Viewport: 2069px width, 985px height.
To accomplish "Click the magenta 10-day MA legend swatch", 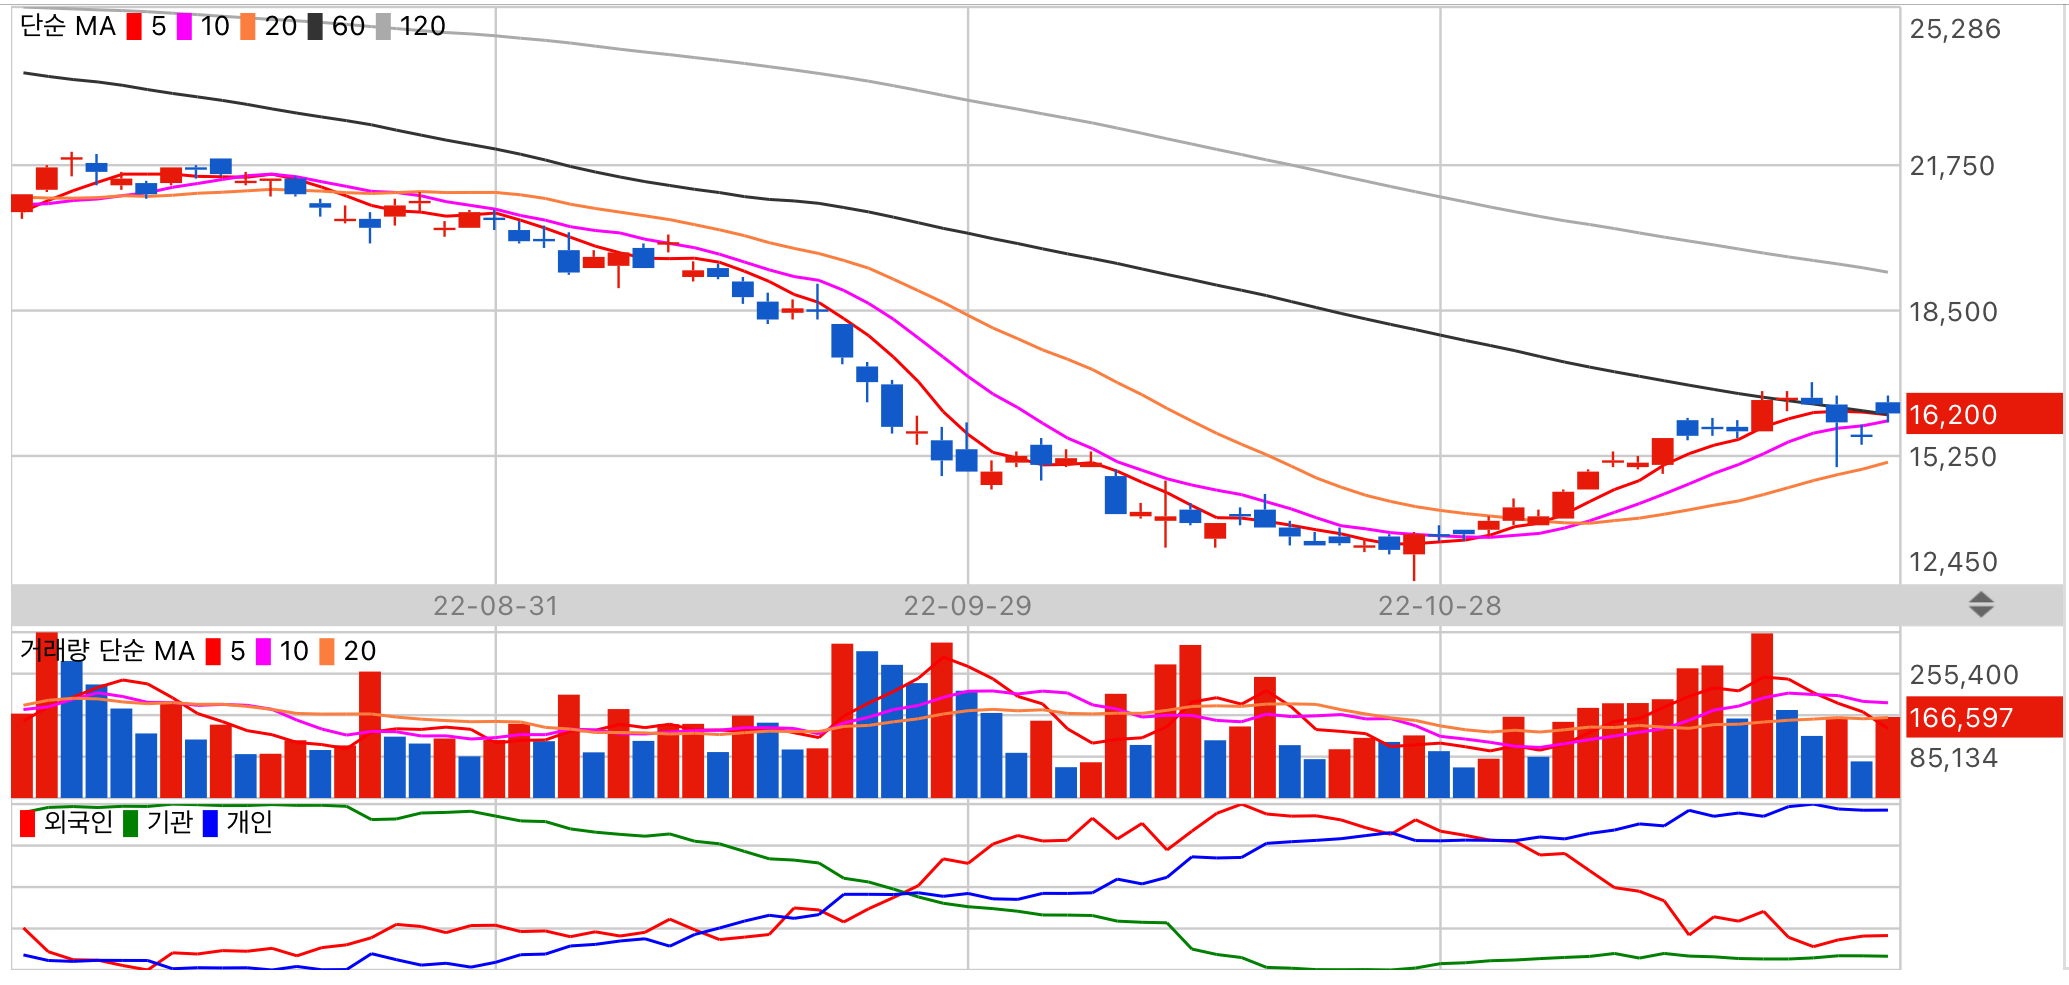I will click(x=184, y=27).
